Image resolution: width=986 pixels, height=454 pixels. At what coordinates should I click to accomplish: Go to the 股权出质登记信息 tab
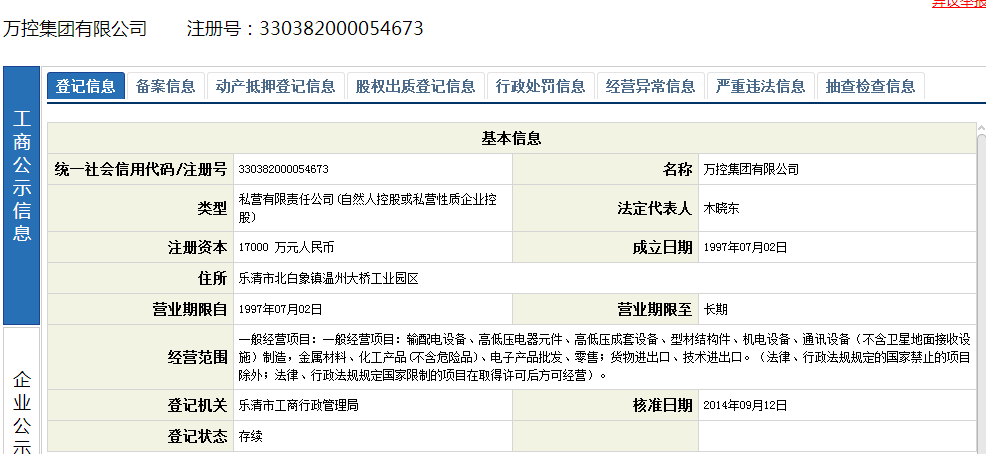(416, 86)
